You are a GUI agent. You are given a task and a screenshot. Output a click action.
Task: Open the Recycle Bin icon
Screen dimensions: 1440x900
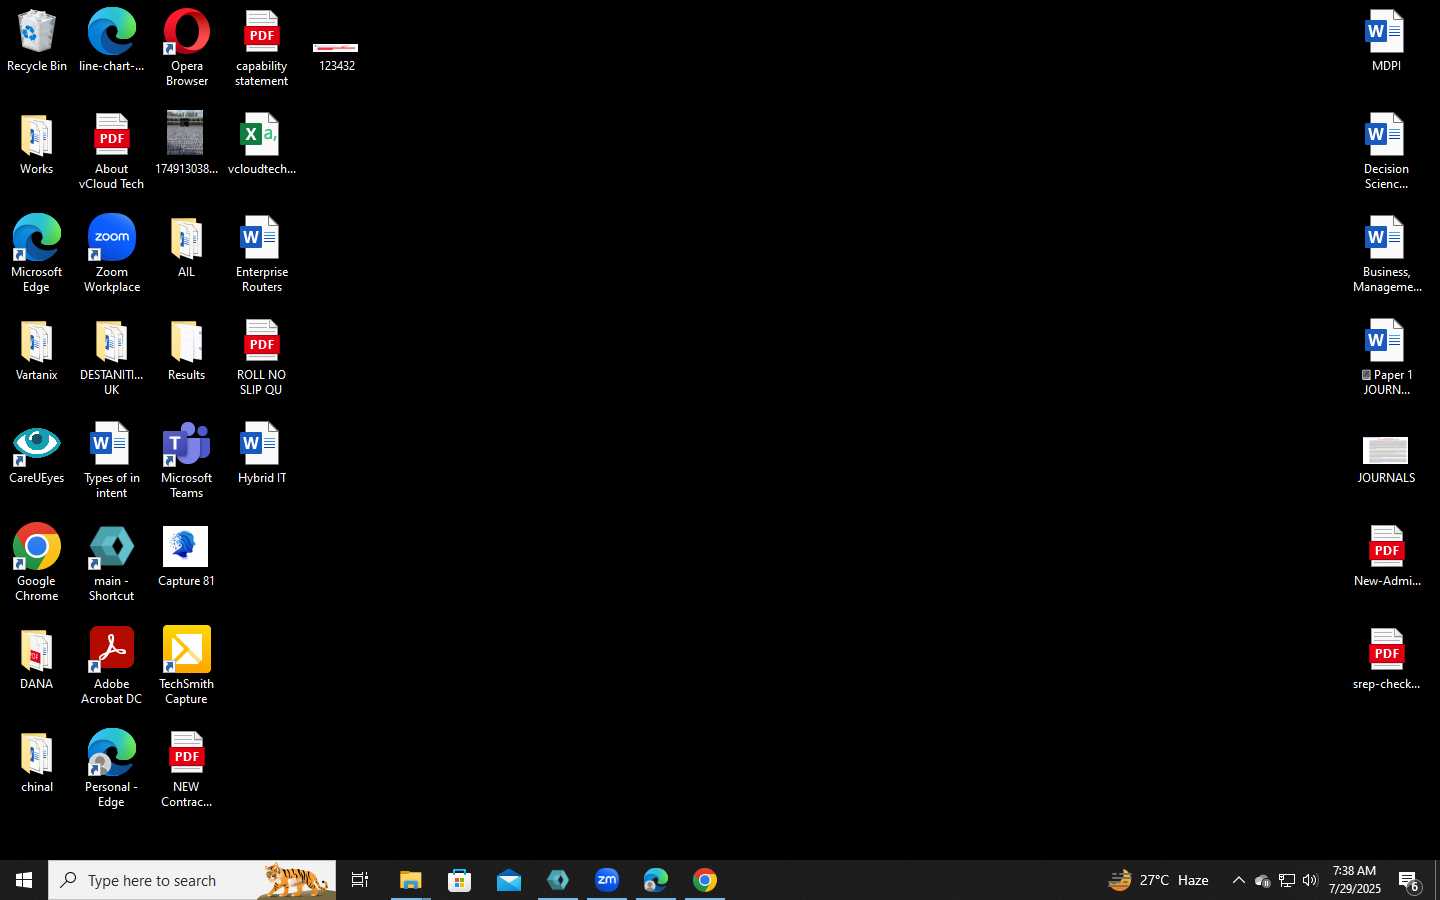[37, 41]
